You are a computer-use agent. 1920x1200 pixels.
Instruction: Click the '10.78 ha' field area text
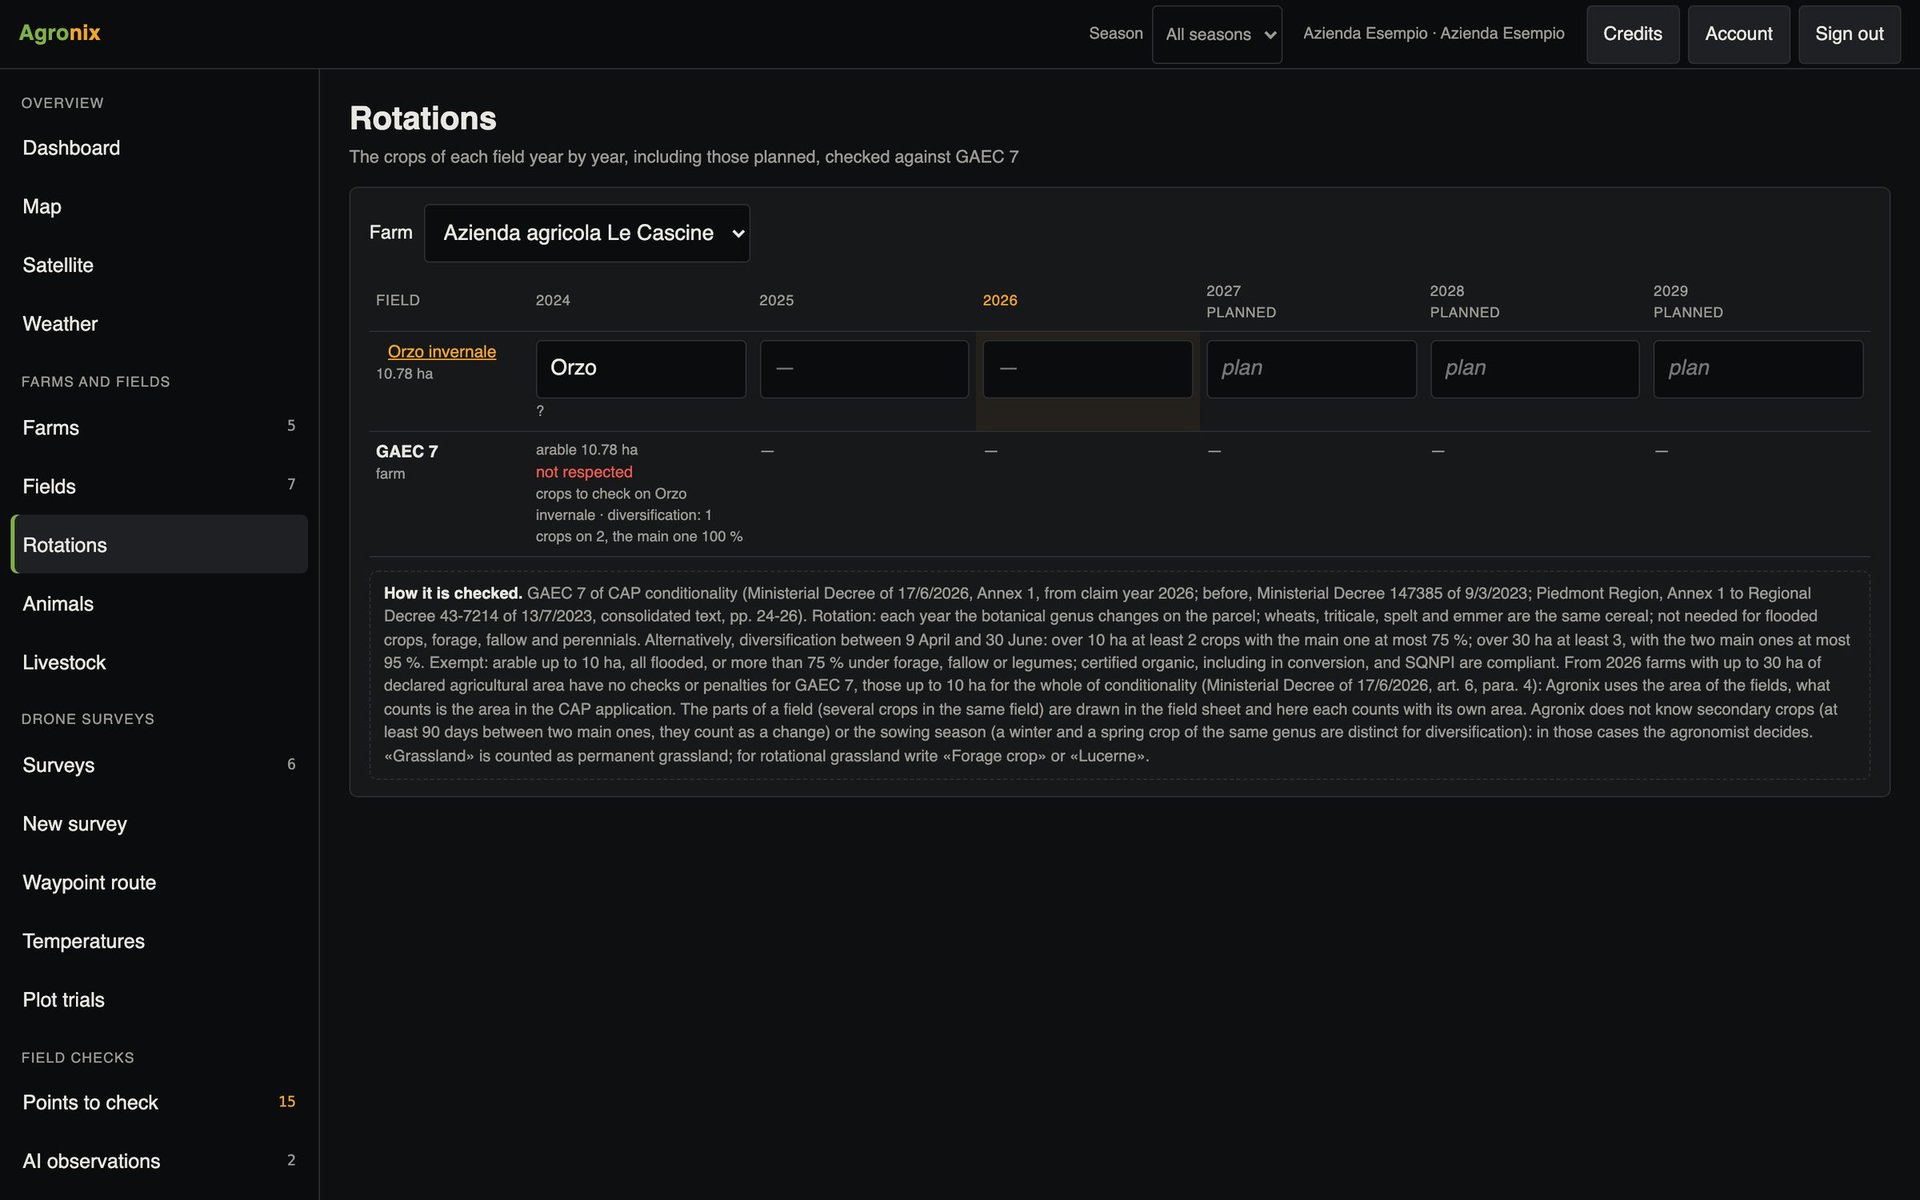coord(404,374)
